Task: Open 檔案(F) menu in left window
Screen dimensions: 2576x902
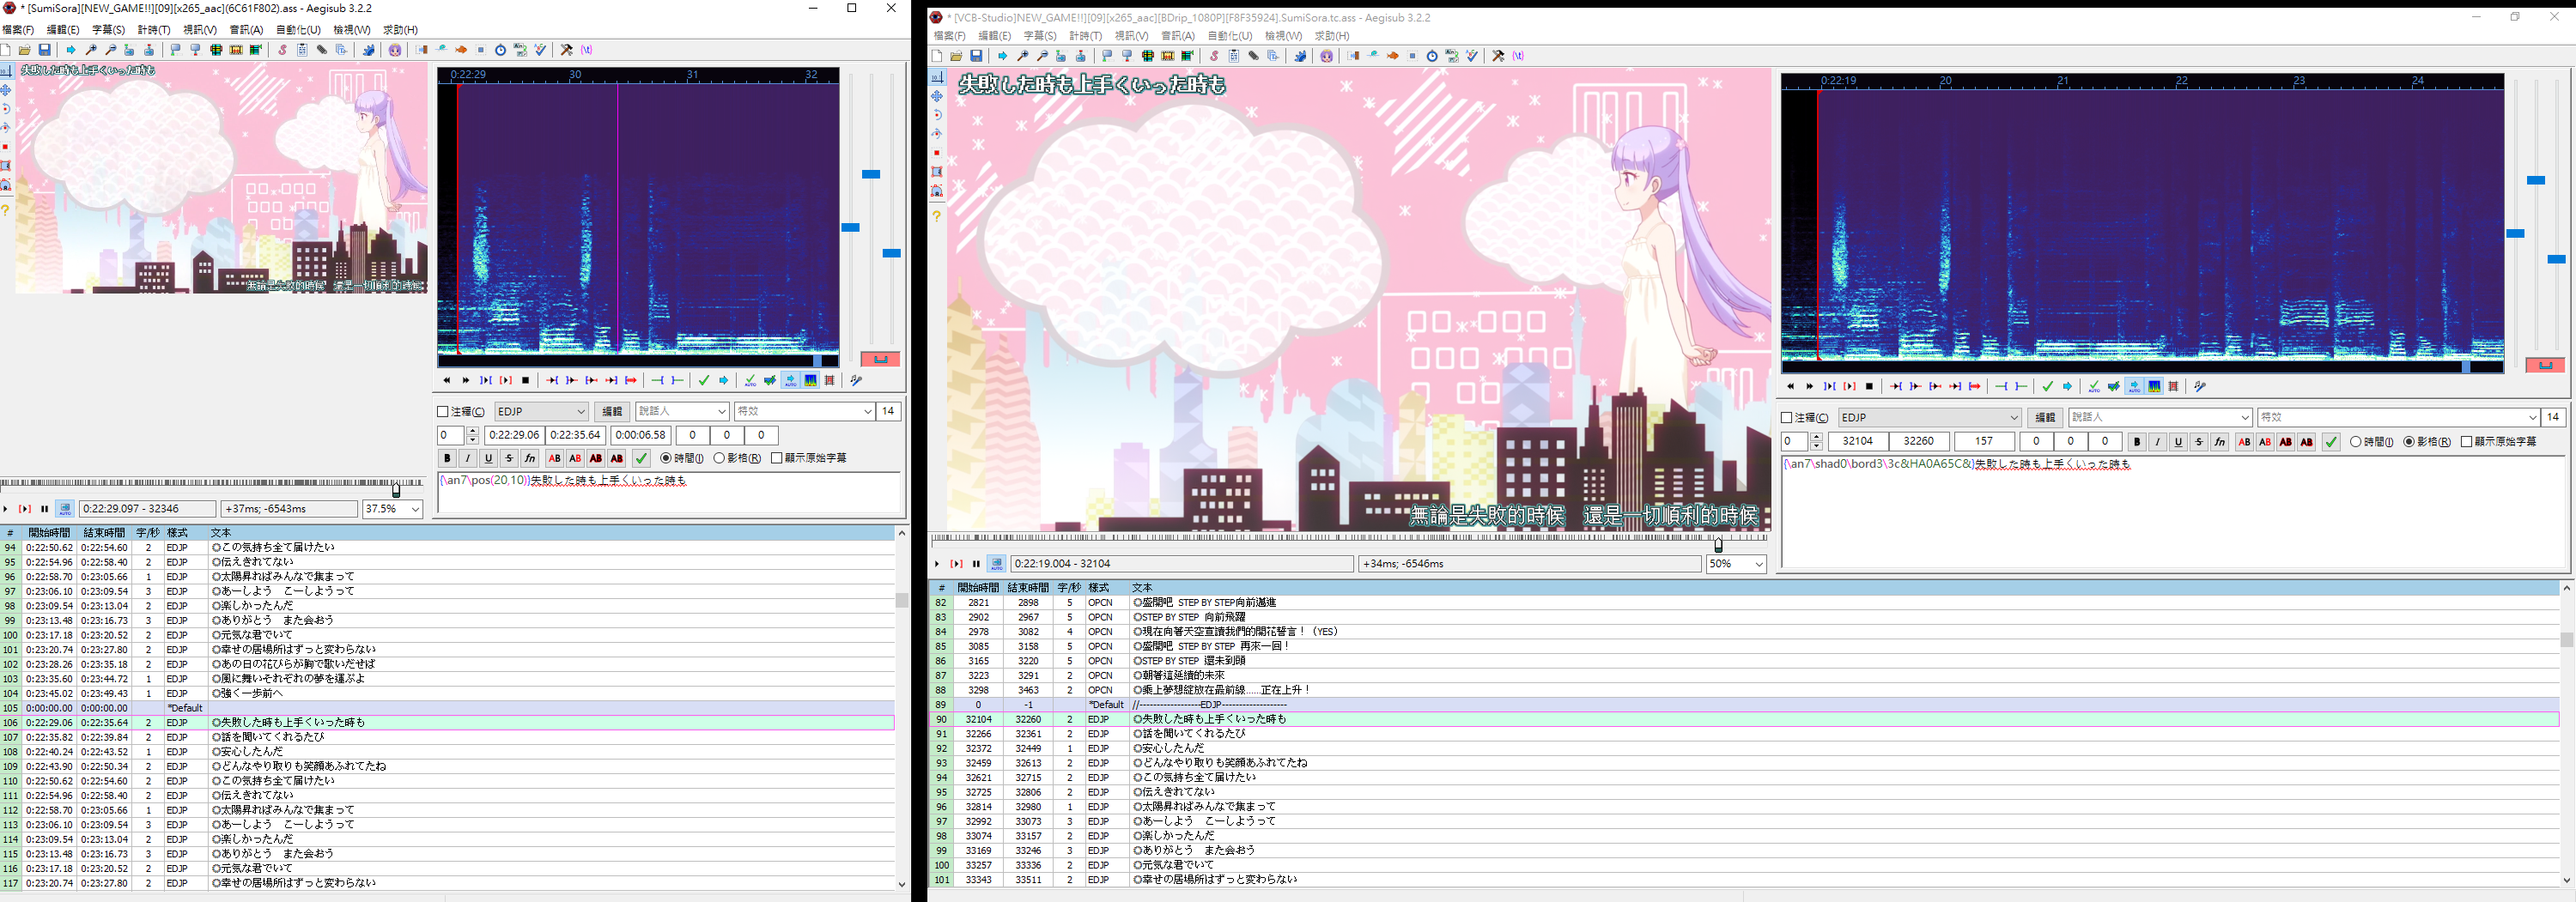Action: tap(17, 30)
